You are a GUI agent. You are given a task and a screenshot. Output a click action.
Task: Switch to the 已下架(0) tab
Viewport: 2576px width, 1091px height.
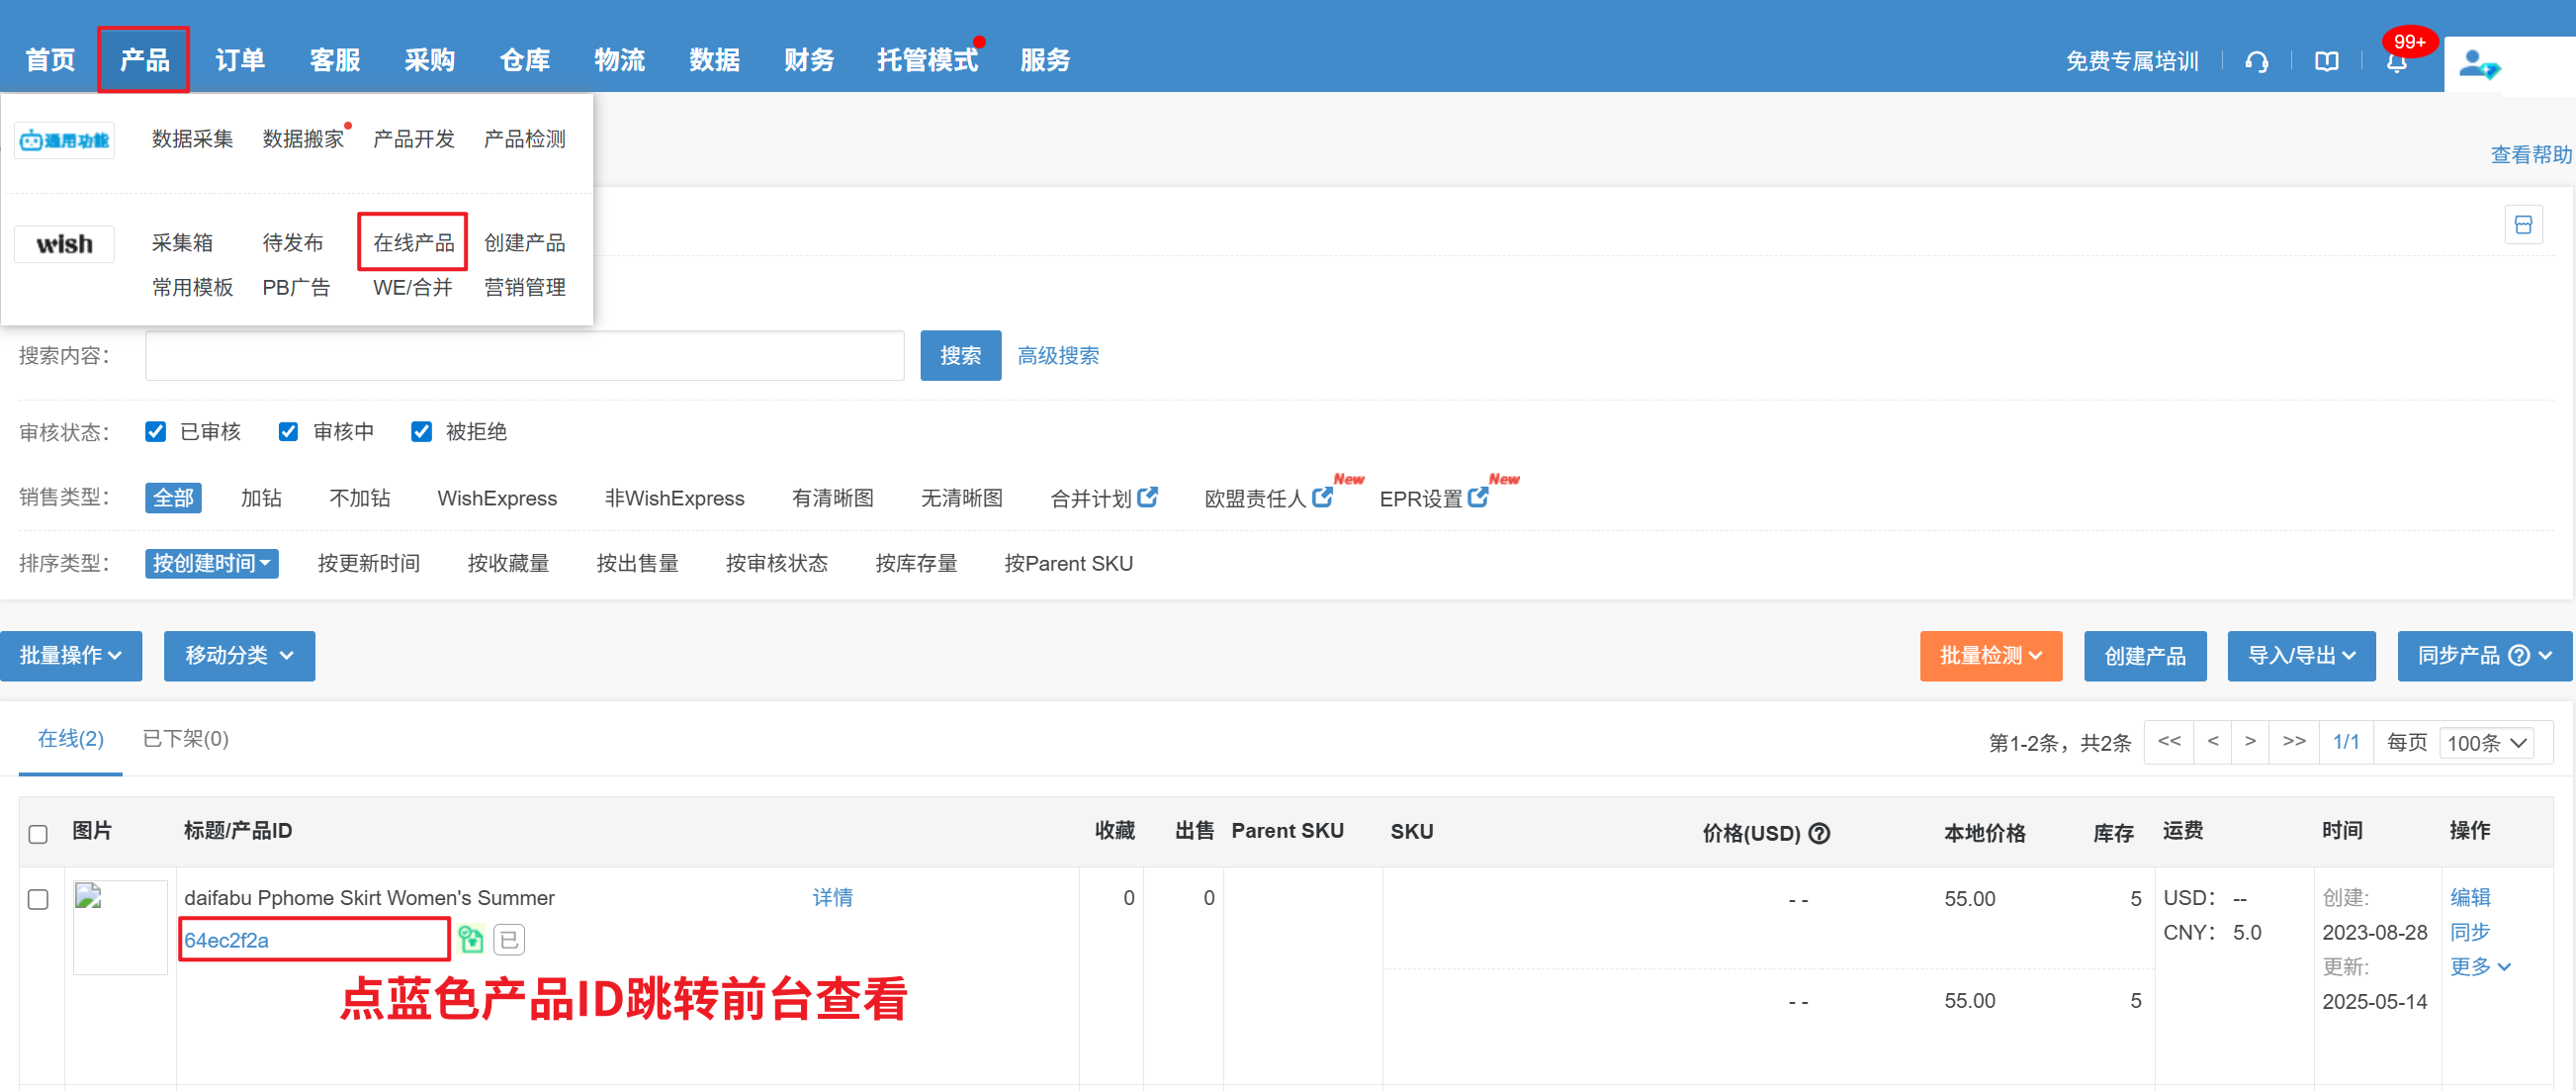[185, 738]
